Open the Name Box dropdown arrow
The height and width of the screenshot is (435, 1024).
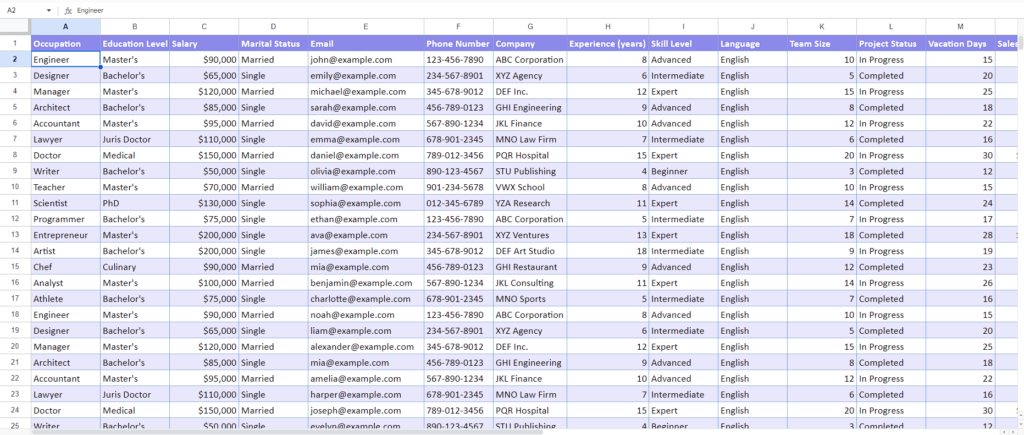(48, 10)
